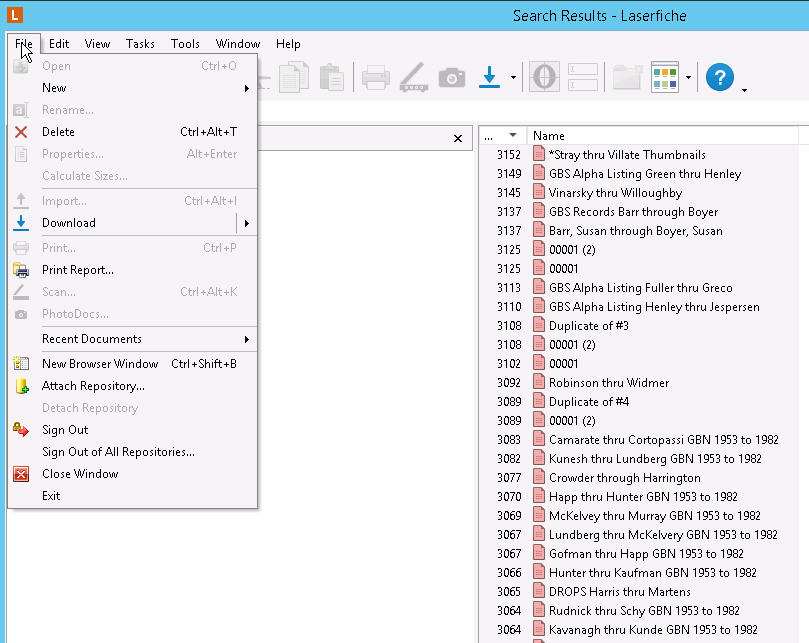Click the Print Report printer icon
This screenshot has height=643, width=809.
click(21, 270)
